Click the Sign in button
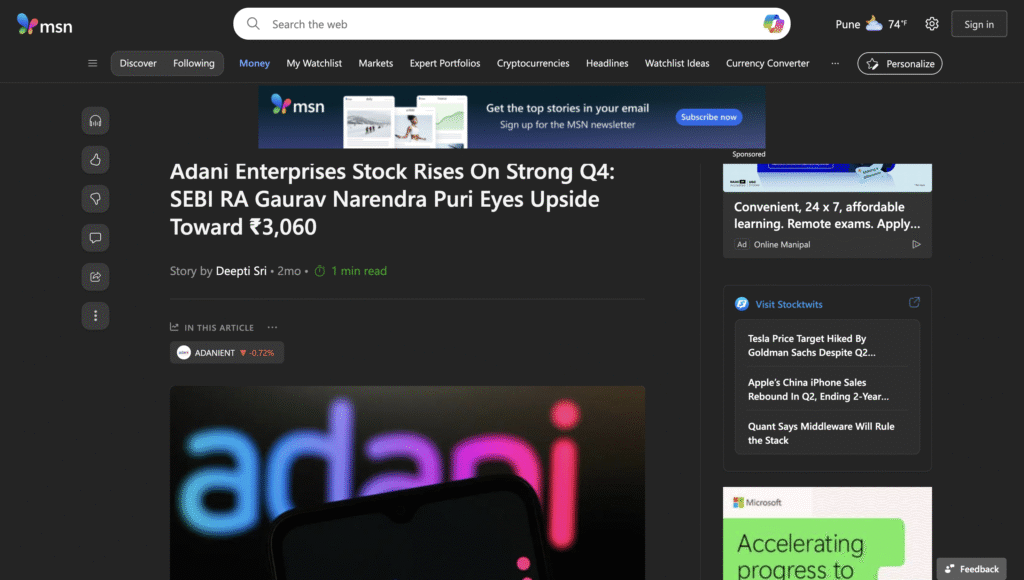Image resolution: width=1024 pixels, height=580 pixels. click(979, 24)
